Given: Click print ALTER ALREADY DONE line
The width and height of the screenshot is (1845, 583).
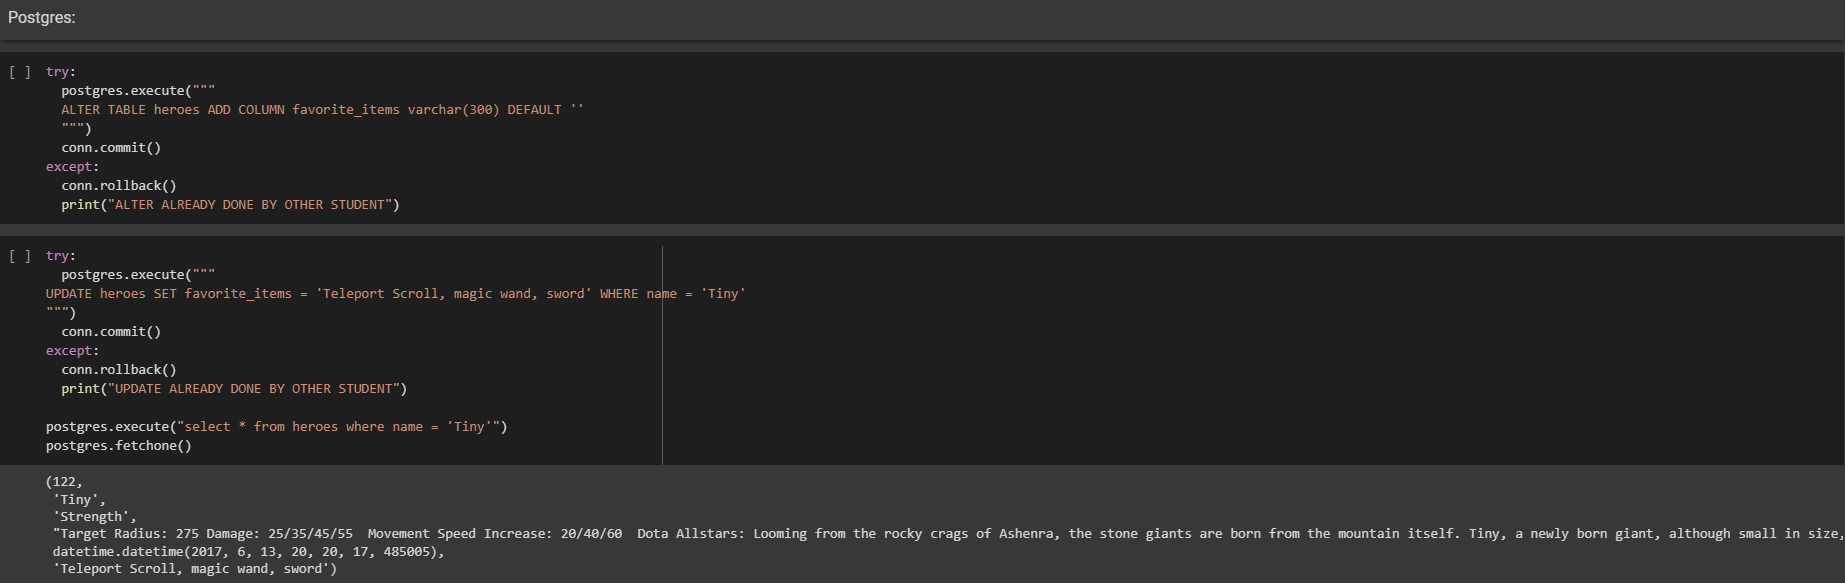Looking at the screenshot, I should 230,205.
